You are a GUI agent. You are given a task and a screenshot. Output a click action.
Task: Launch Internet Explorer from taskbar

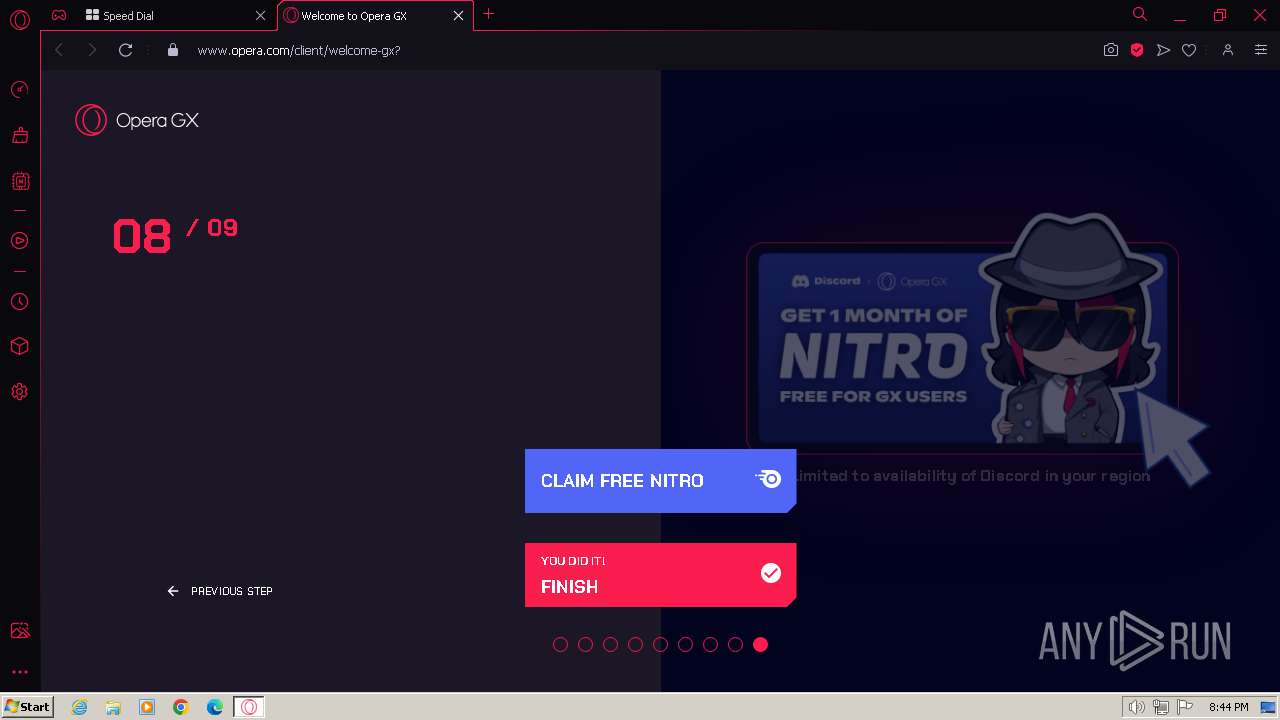point(80,707)
